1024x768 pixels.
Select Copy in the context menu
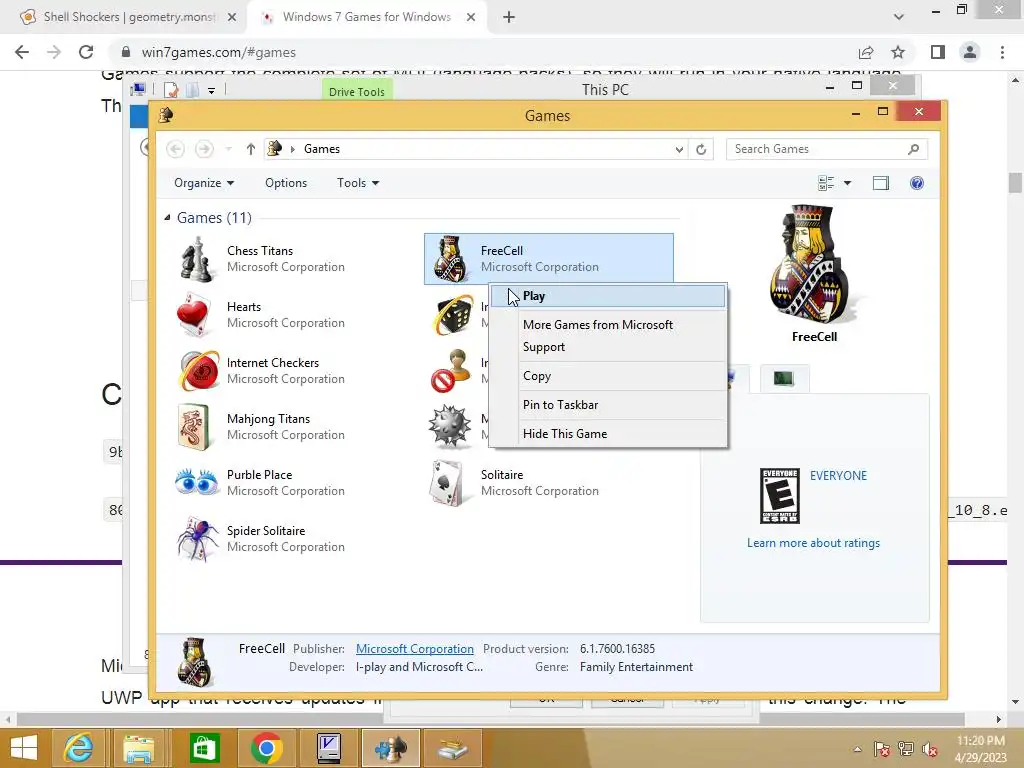[608, 376]
